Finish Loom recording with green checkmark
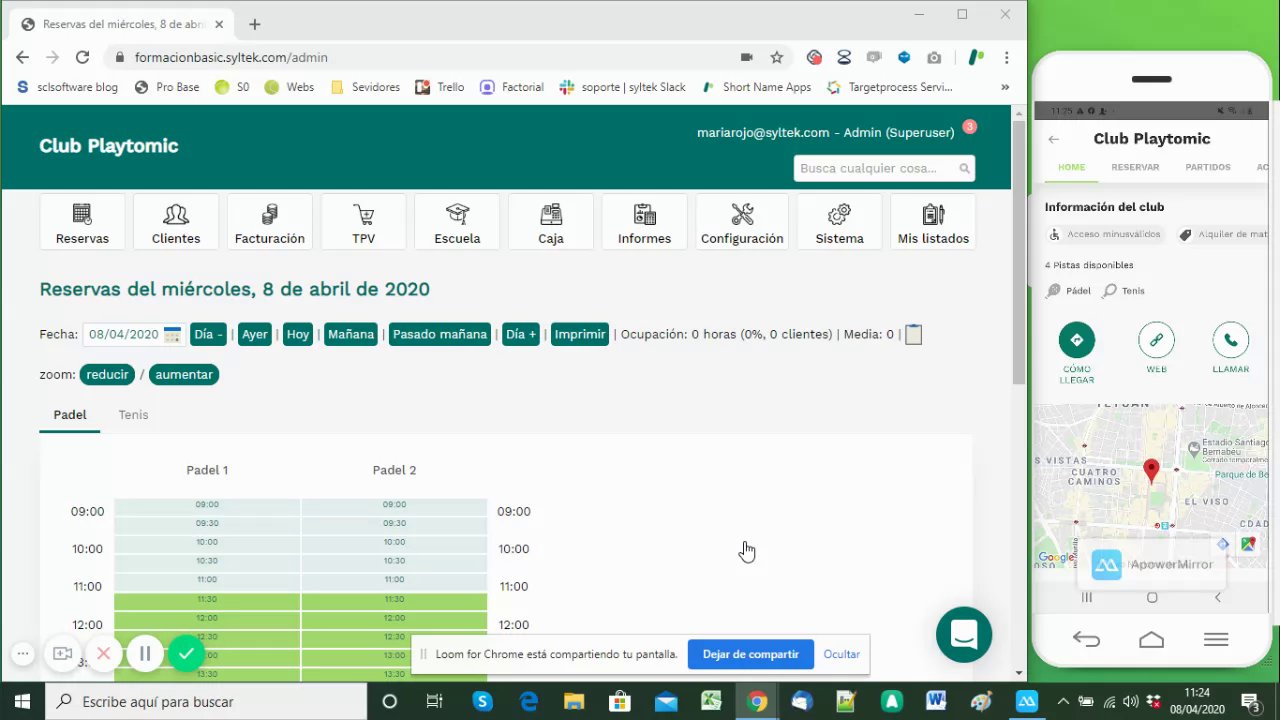The height and width of the screenshot is (720, 1280). [x=186, y=654]
